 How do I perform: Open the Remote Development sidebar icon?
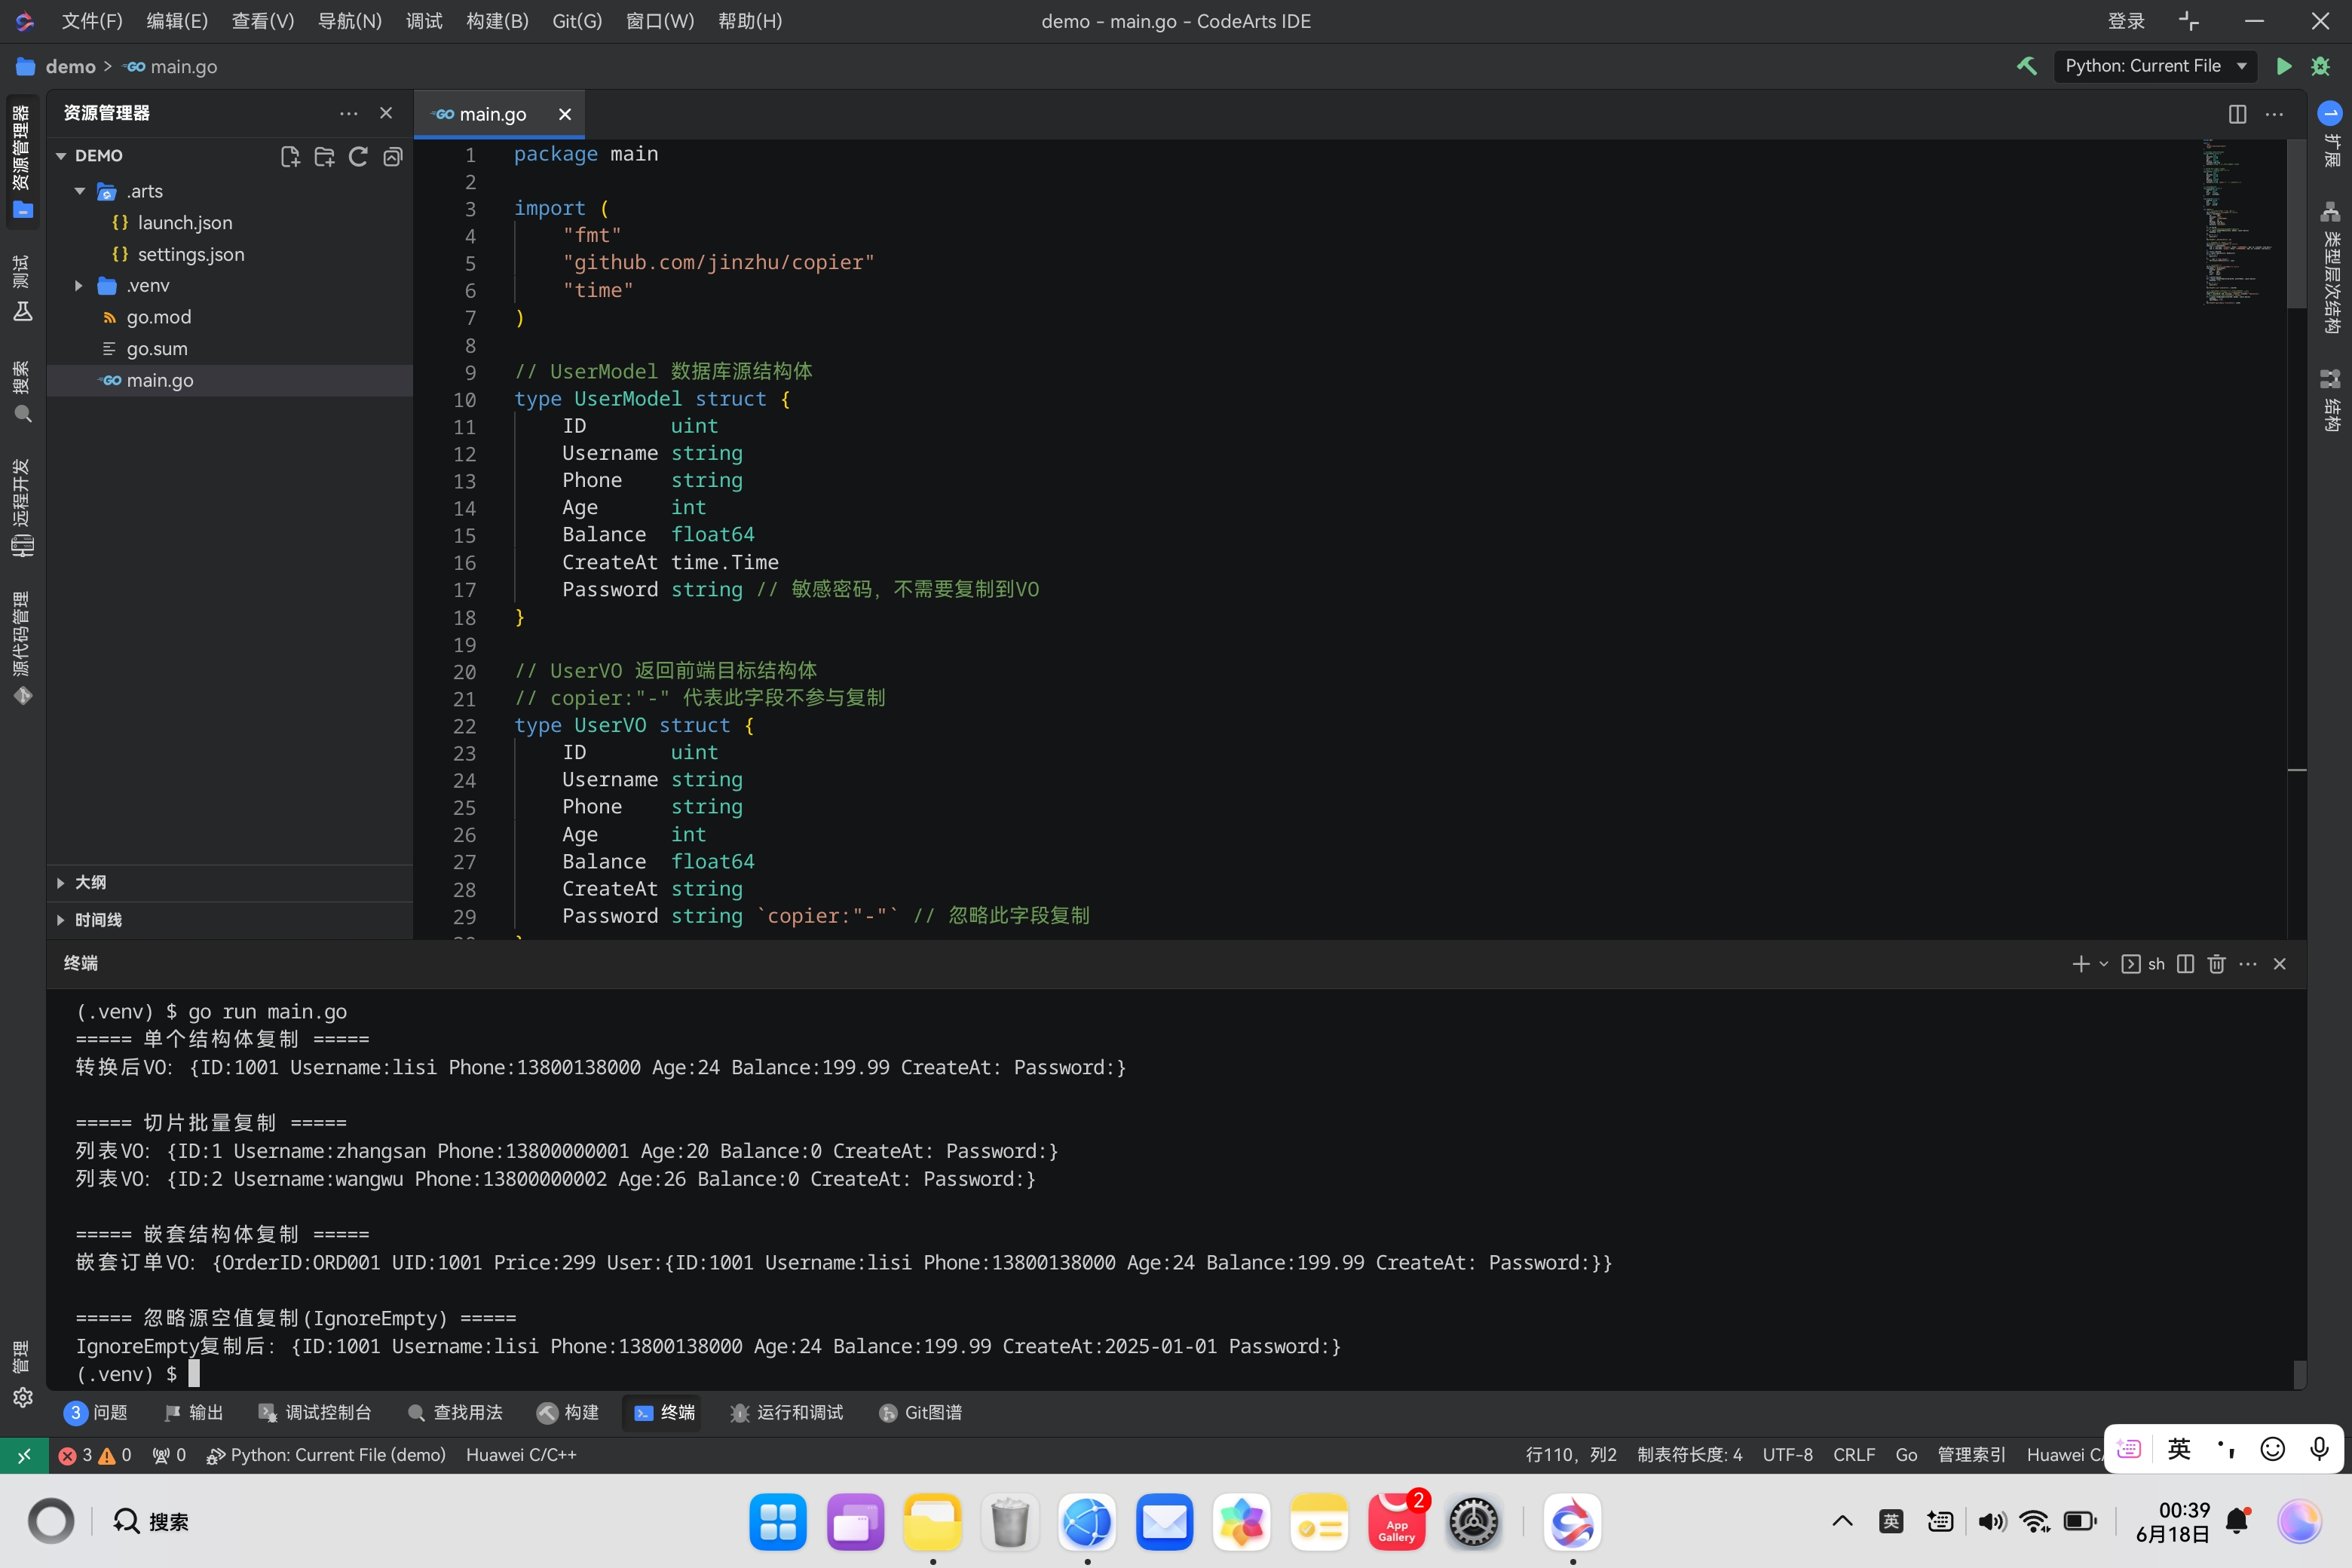pos(22,508)
